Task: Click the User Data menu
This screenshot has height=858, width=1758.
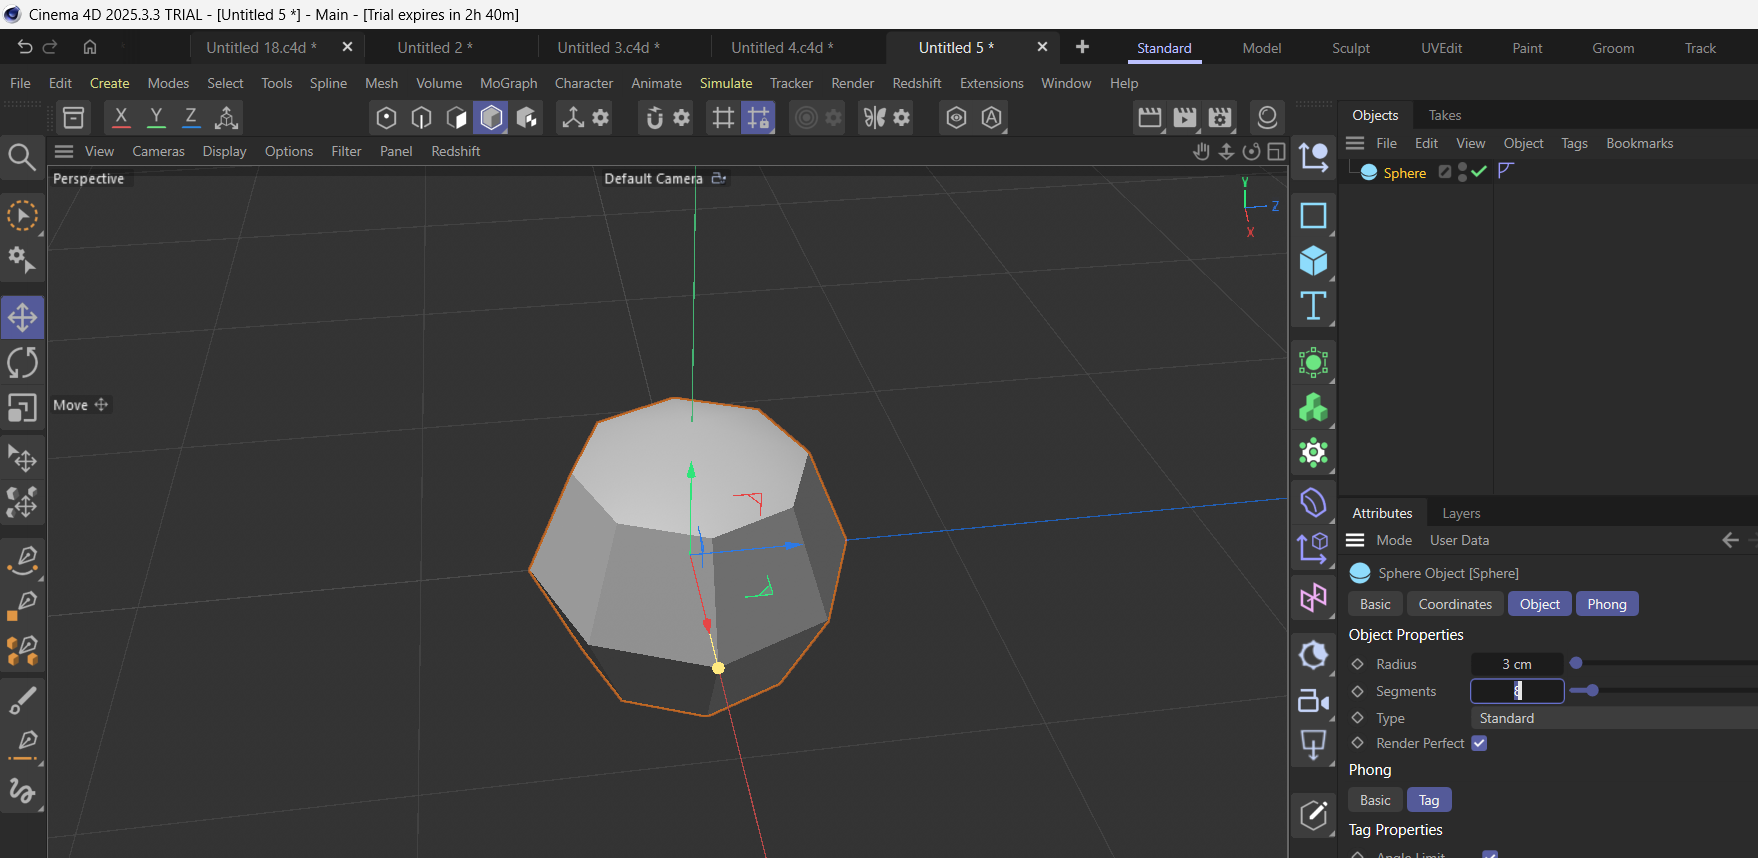Action: click(1459, 540)
